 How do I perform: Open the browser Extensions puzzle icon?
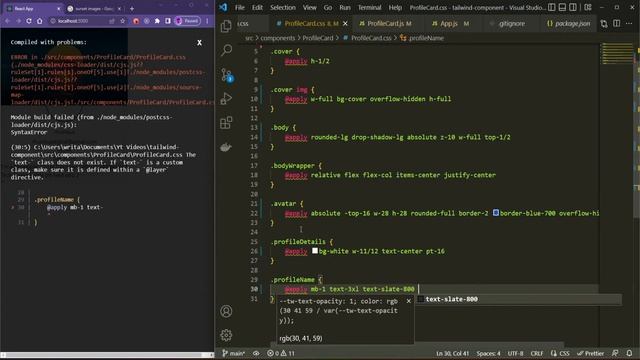click(157, 21)
